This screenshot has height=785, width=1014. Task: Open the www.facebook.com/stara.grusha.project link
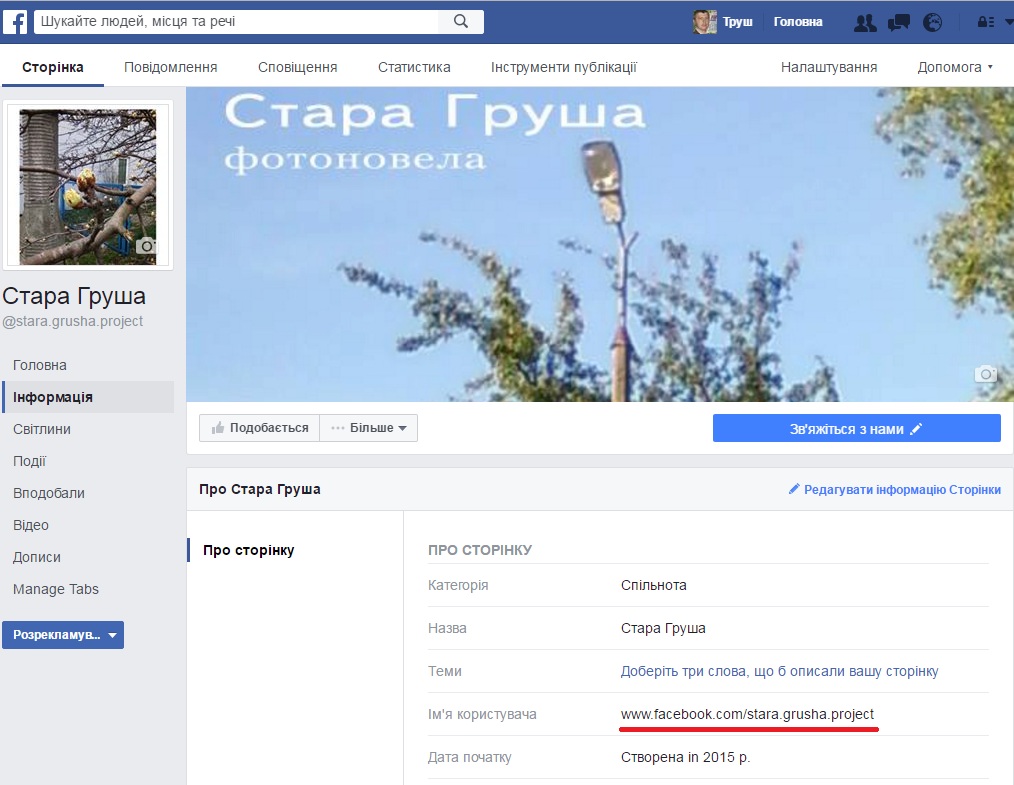[x=747, y=714]
